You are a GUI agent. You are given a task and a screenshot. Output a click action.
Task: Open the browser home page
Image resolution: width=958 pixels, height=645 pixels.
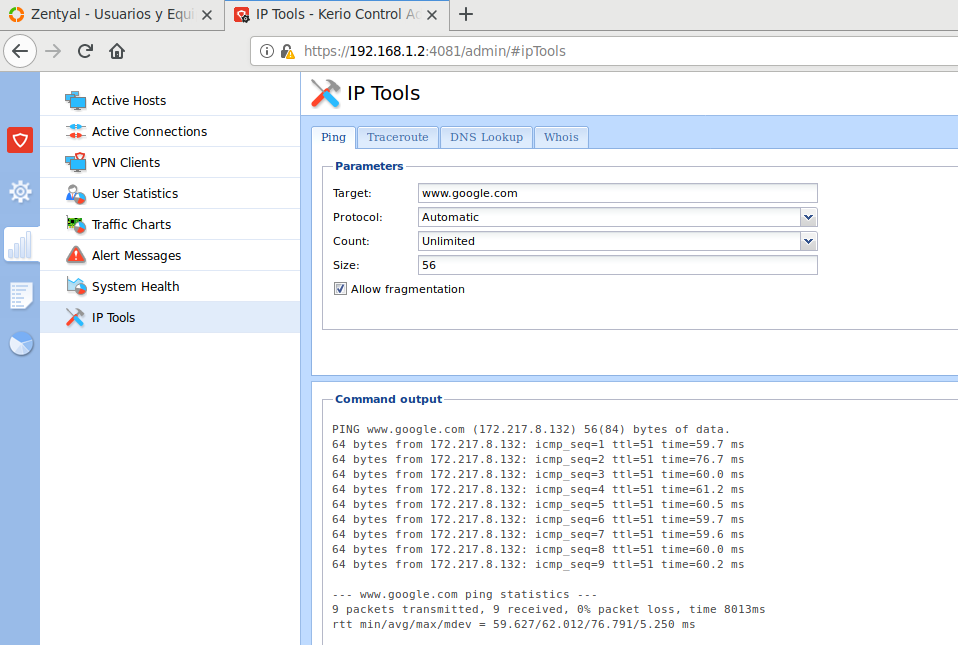(x=117, y=51)
